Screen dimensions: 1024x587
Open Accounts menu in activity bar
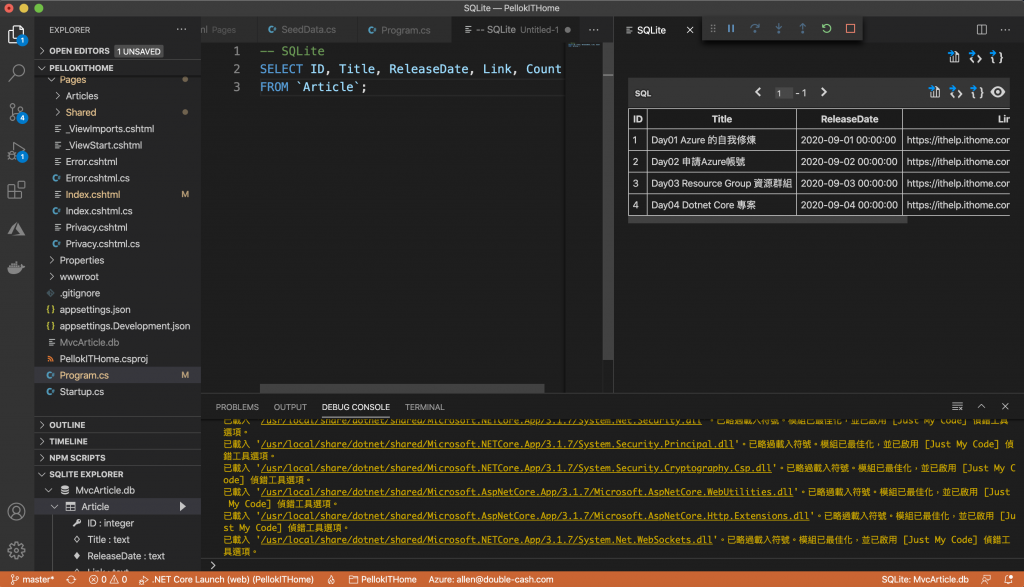16,511
